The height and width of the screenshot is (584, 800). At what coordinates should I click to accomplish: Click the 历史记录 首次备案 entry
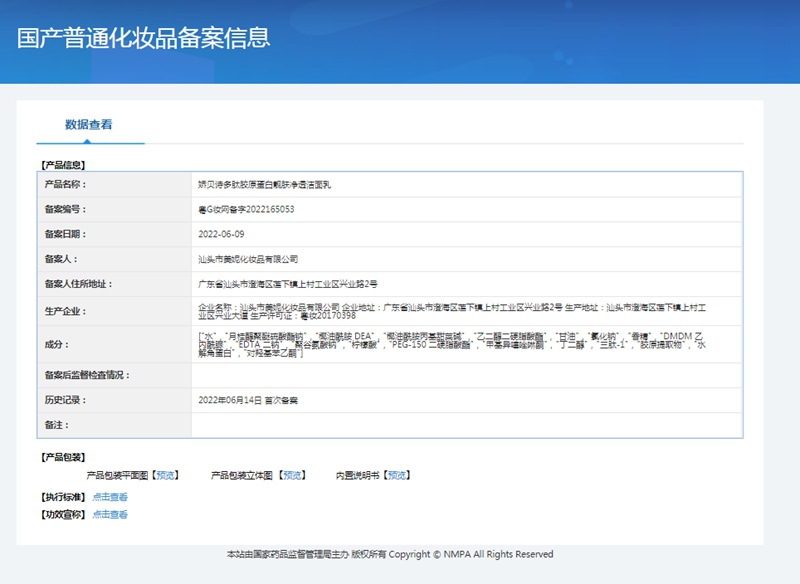(x=248, y=400)
